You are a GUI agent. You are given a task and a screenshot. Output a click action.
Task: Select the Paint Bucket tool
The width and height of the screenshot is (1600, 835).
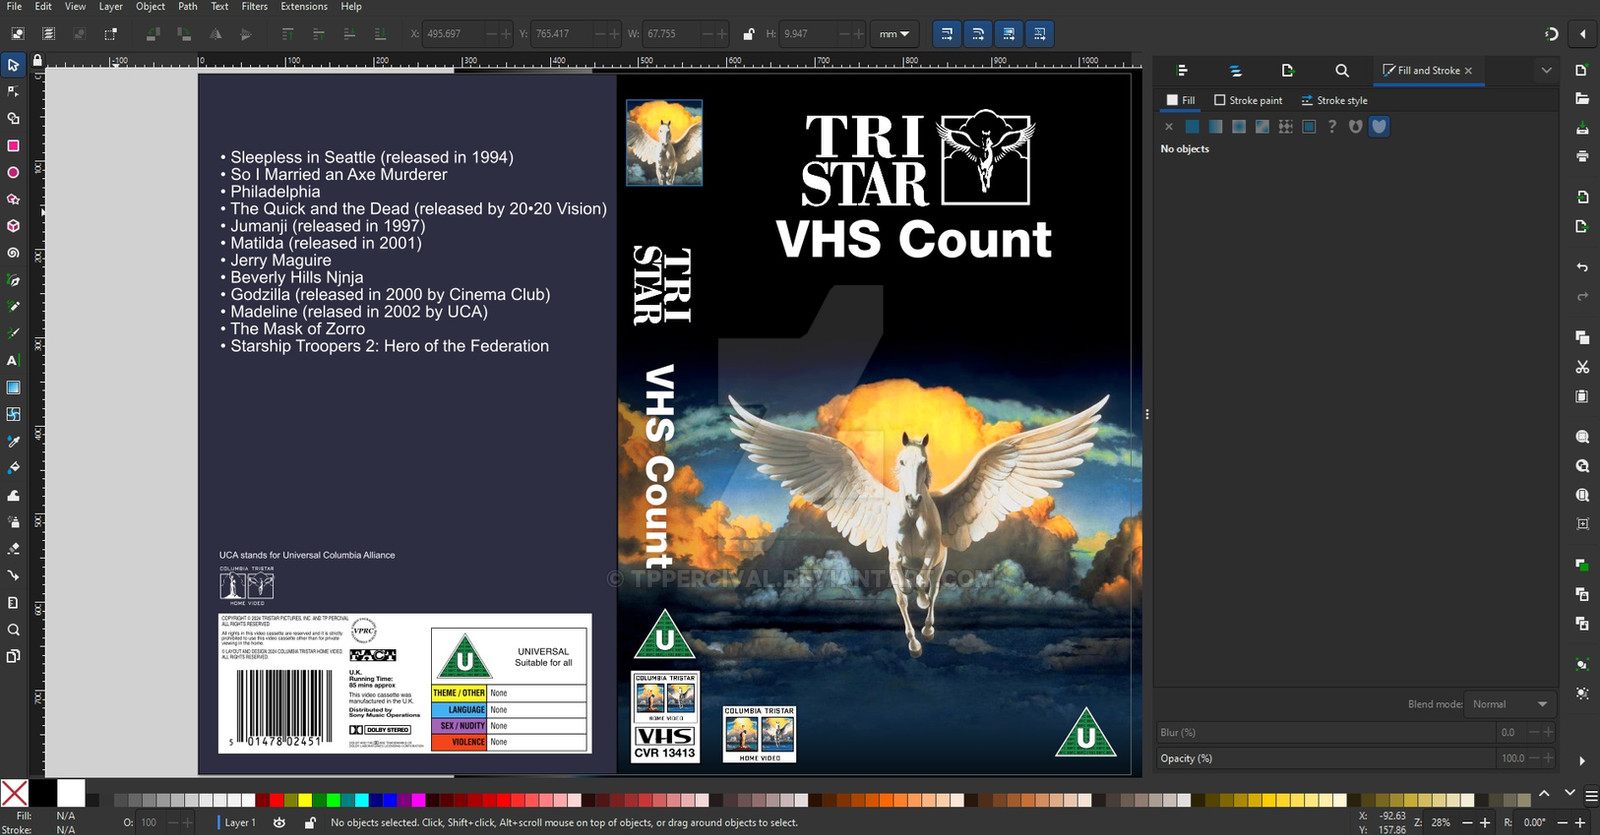tap(13, 468)
